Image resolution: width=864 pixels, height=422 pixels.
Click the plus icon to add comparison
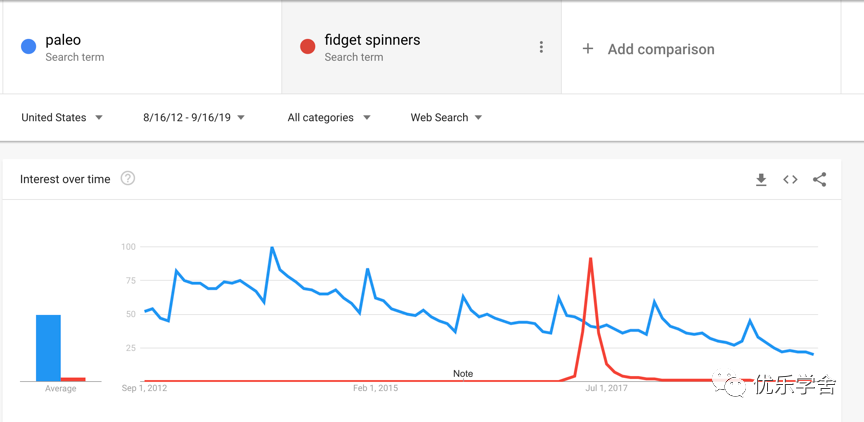(x=588, y=49)
